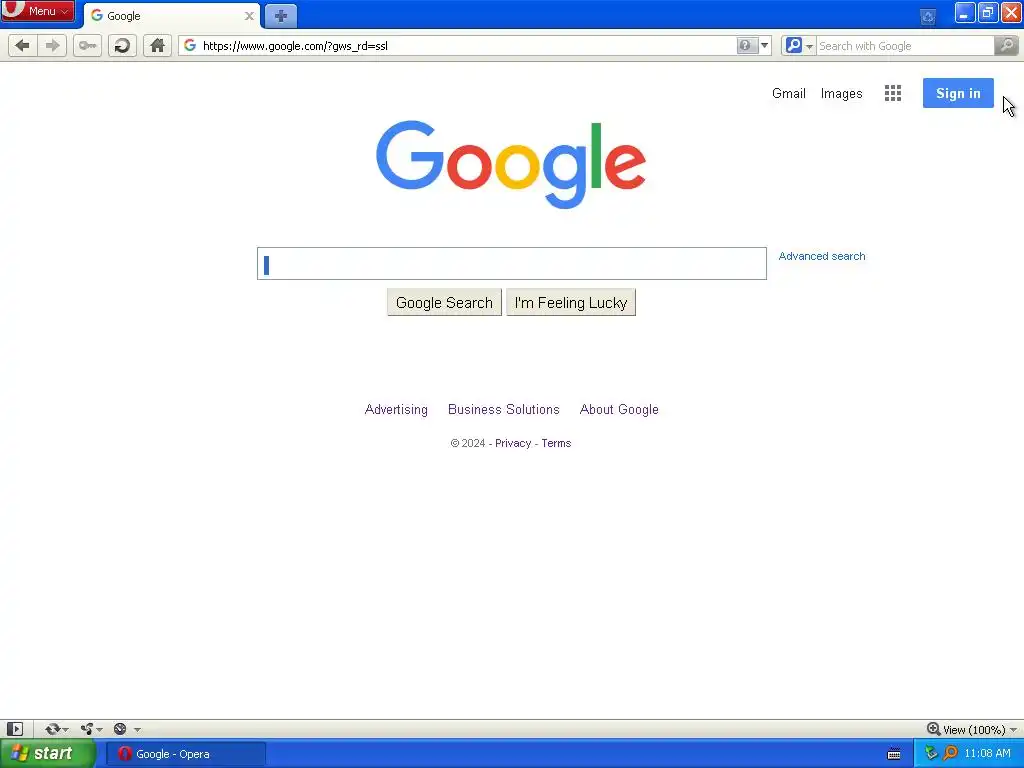The height and width of the screenshot is (768, 1024).
Task: Click the 11:08 AM clock
Action: pyautogui.click(x=987, y=754)
